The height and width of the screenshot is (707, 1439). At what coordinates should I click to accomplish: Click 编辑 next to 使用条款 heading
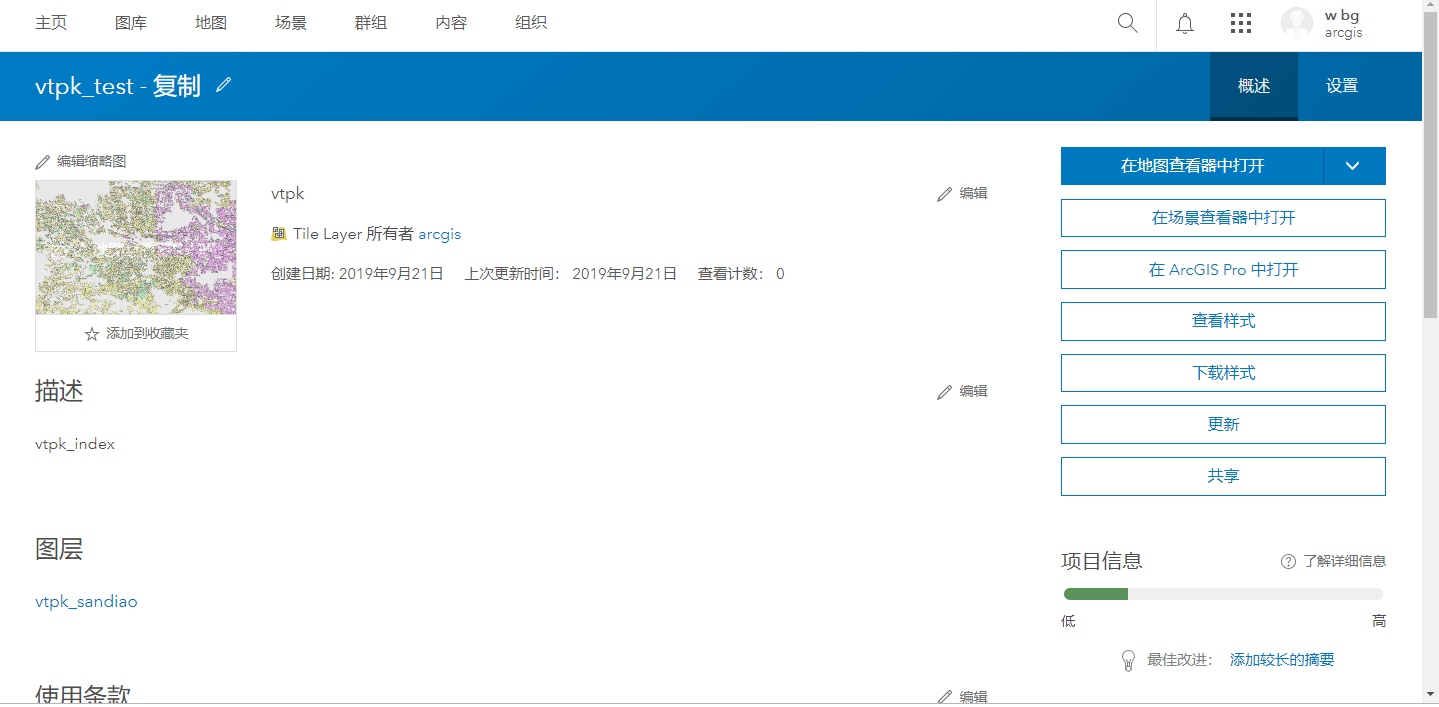coord(962,697)
